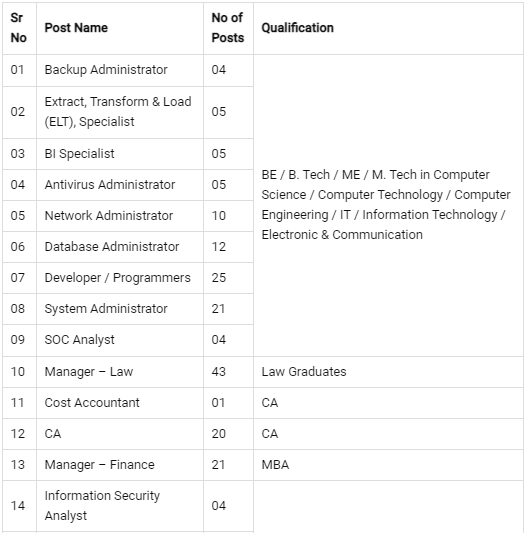
Task: Select the SOC Analyst post name
Action: point(80,340)
